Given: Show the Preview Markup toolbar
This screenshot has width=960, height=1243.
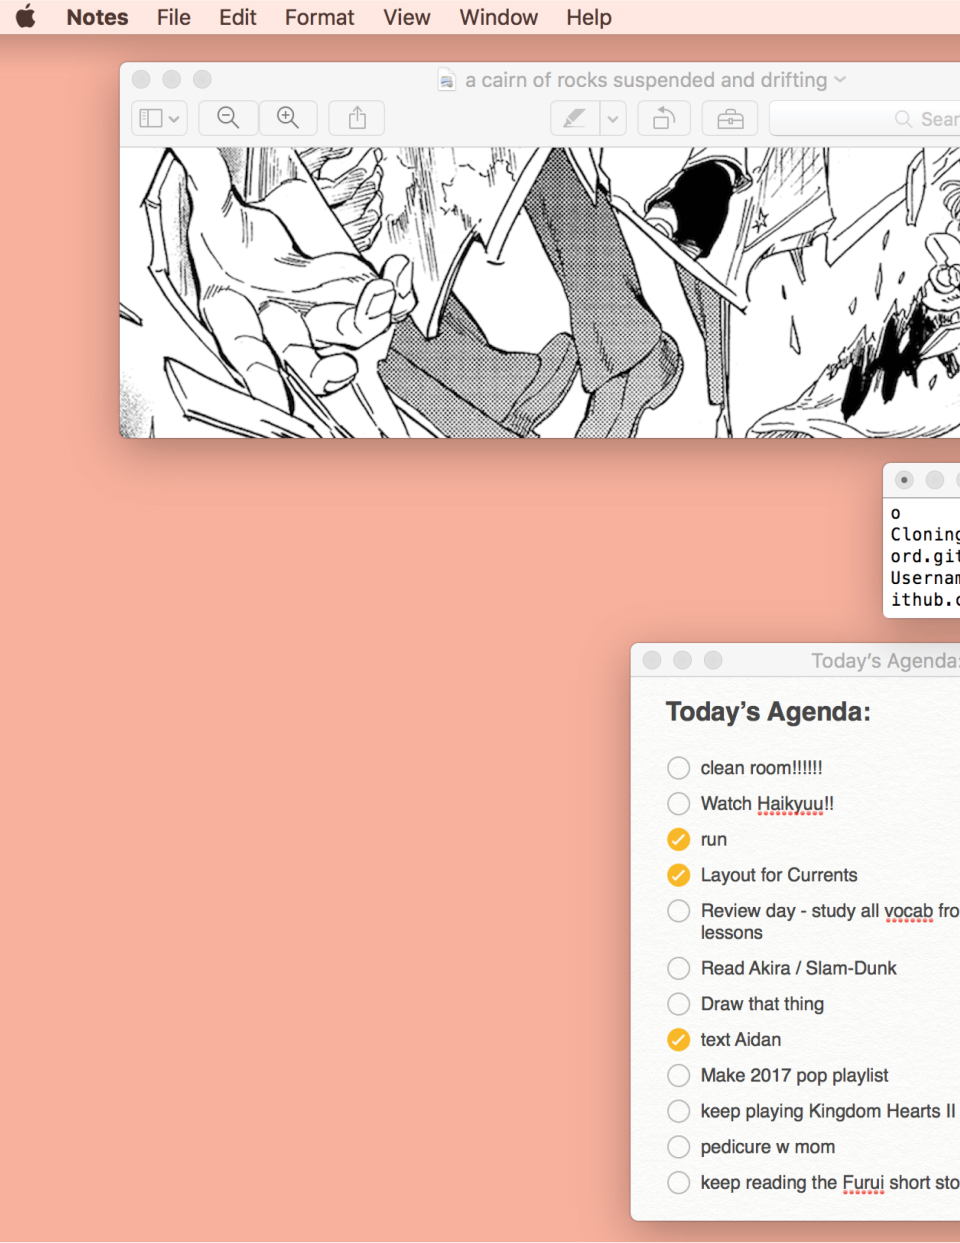Looking at the screenshot, I should tap(730, 118).
